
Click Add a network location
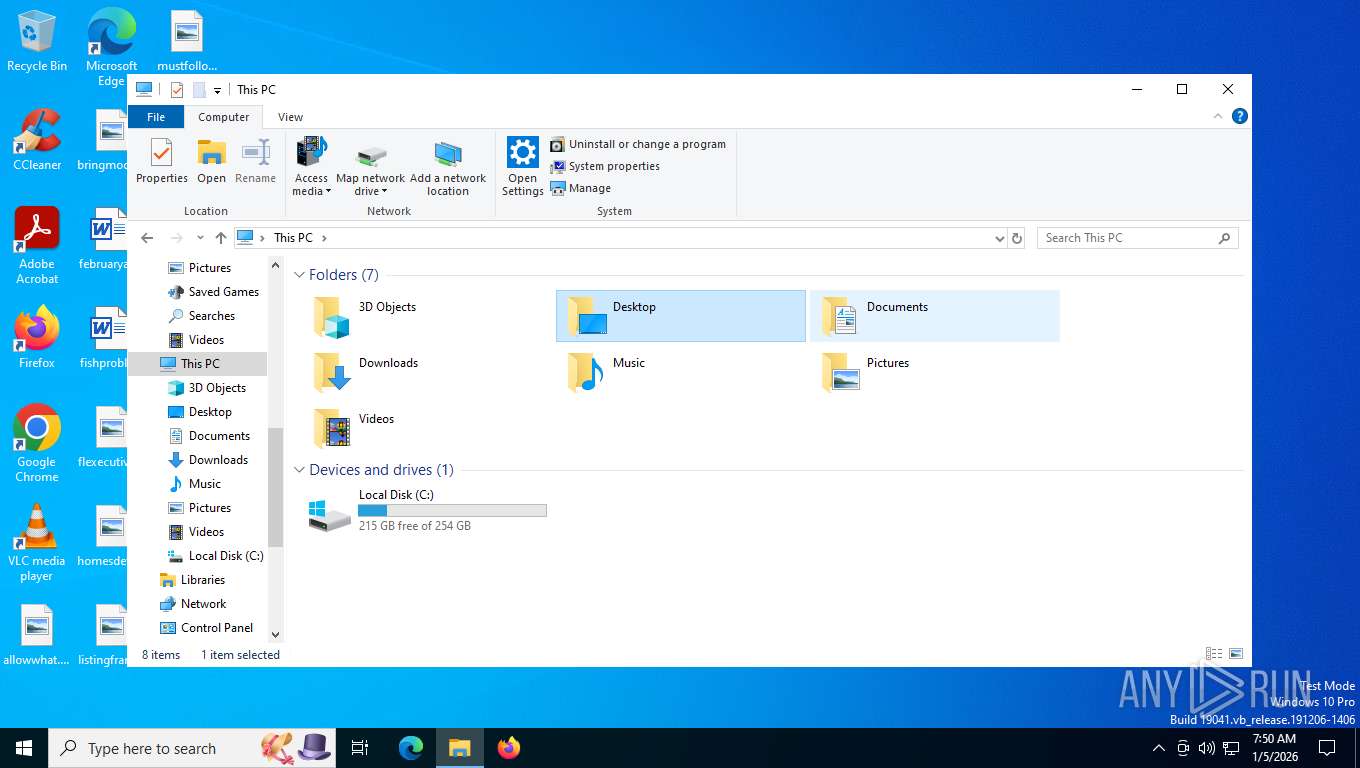point(448,167)
